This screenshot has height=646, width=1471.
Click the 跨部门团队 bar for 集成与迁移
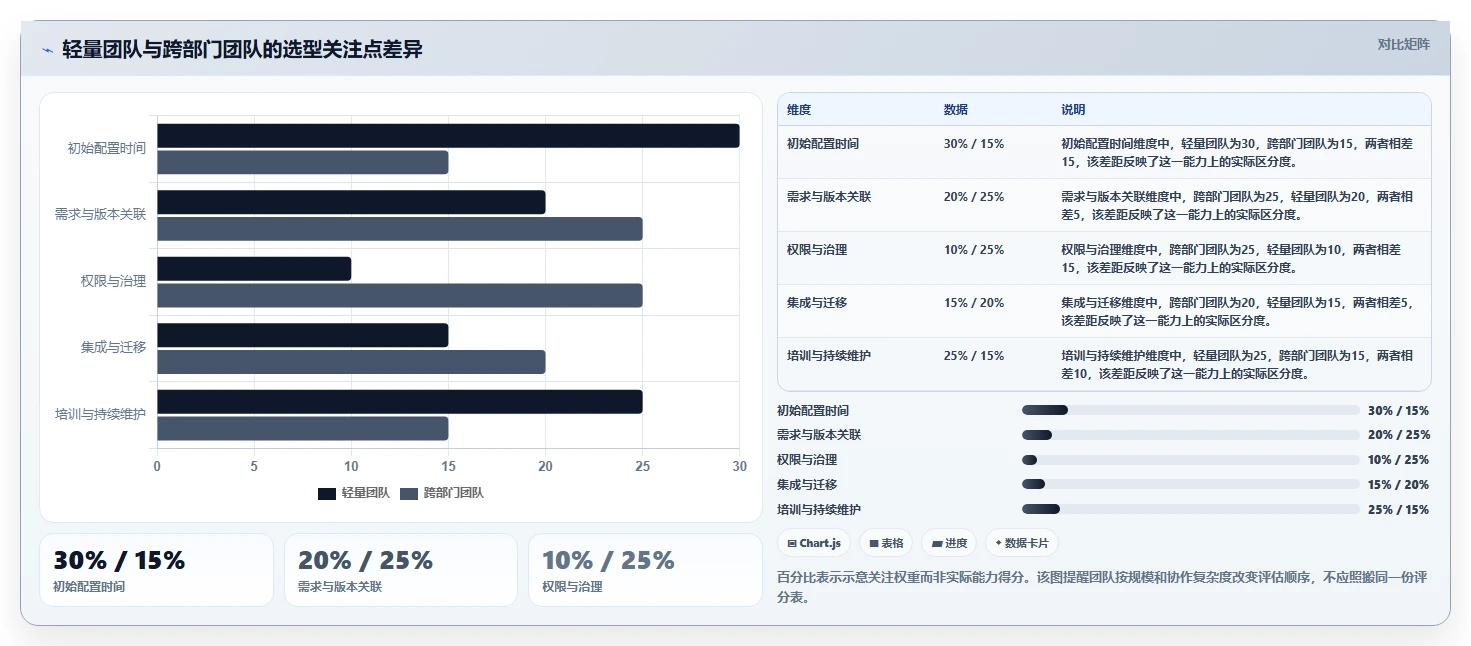[351, 362]
